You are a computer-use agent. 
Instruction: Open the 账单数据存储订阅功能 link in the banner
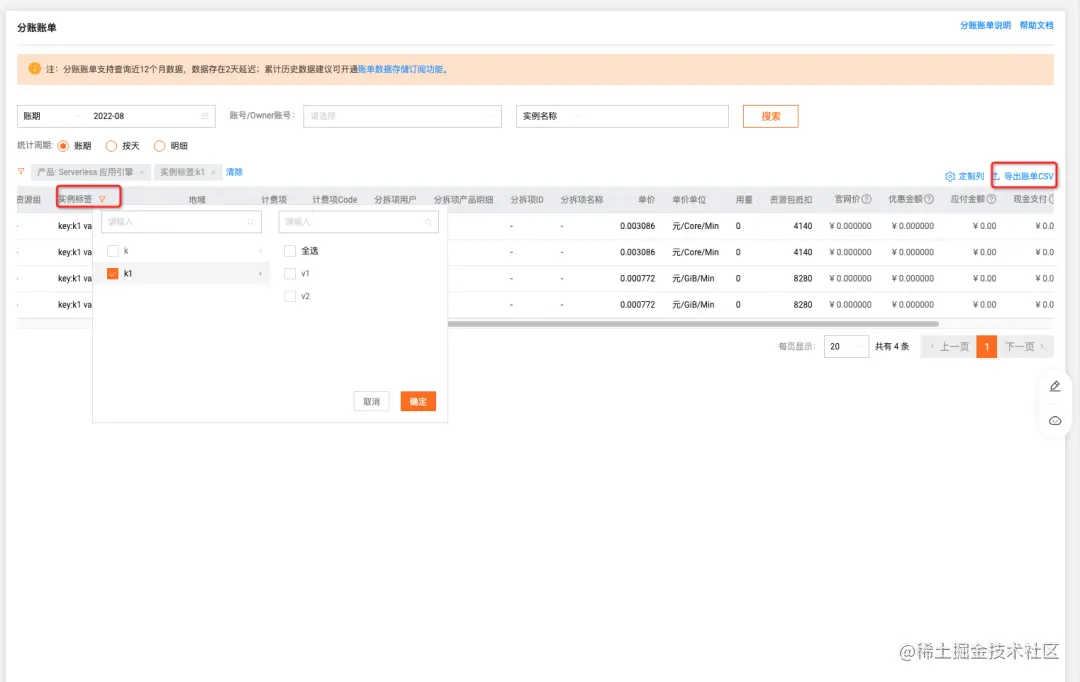point(401,69)
